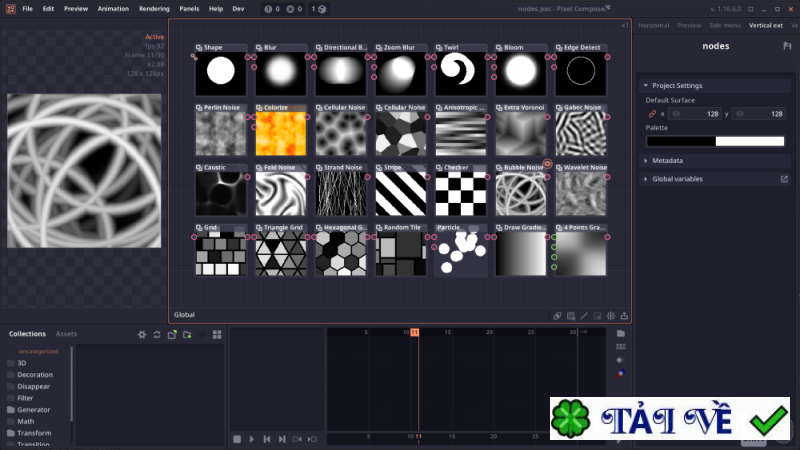Click the folder icon beside the timeline
The height and width of the screenshot is (450, 800).
620,333
